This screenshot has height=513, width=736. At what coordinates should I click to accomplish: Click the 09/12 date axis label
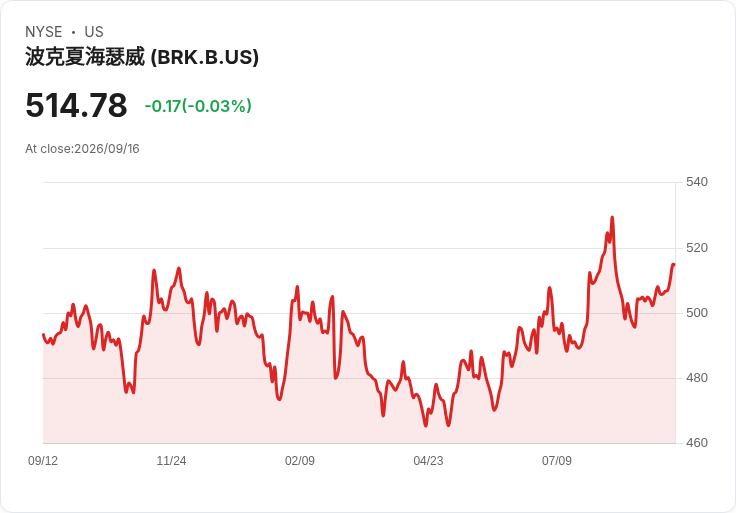pos(43,460)
